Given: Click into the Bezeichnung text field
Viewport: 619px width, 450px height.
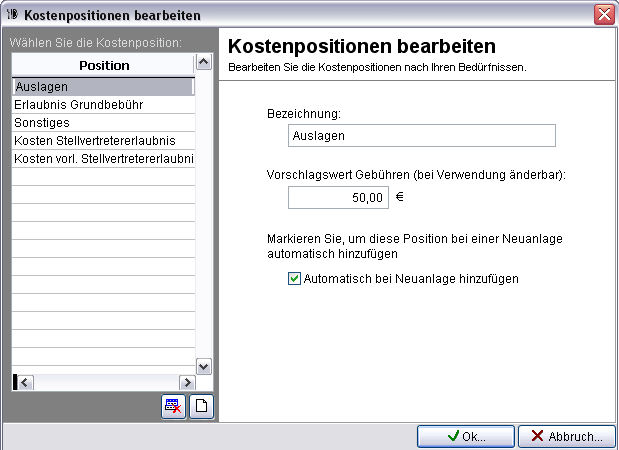Looking at the screenshot, I should pos(420,135).
